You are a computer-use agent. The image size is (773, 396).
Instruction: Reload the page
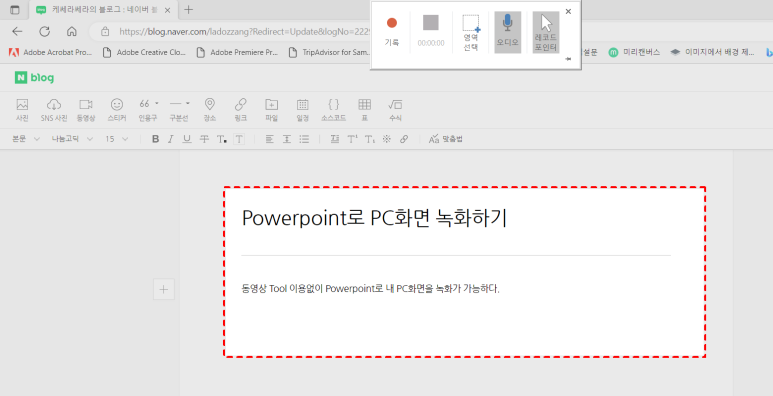point(44,32)
